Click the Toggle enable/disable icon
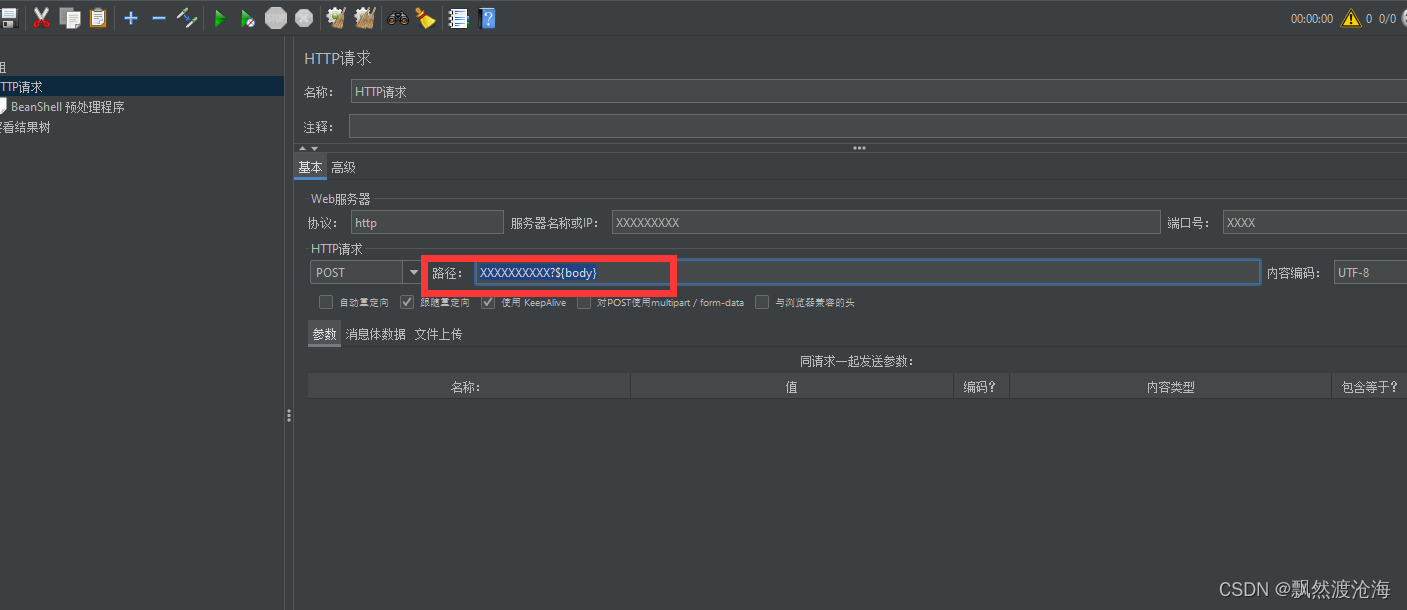Screen dimensions: 1407x610 point(187,18)
